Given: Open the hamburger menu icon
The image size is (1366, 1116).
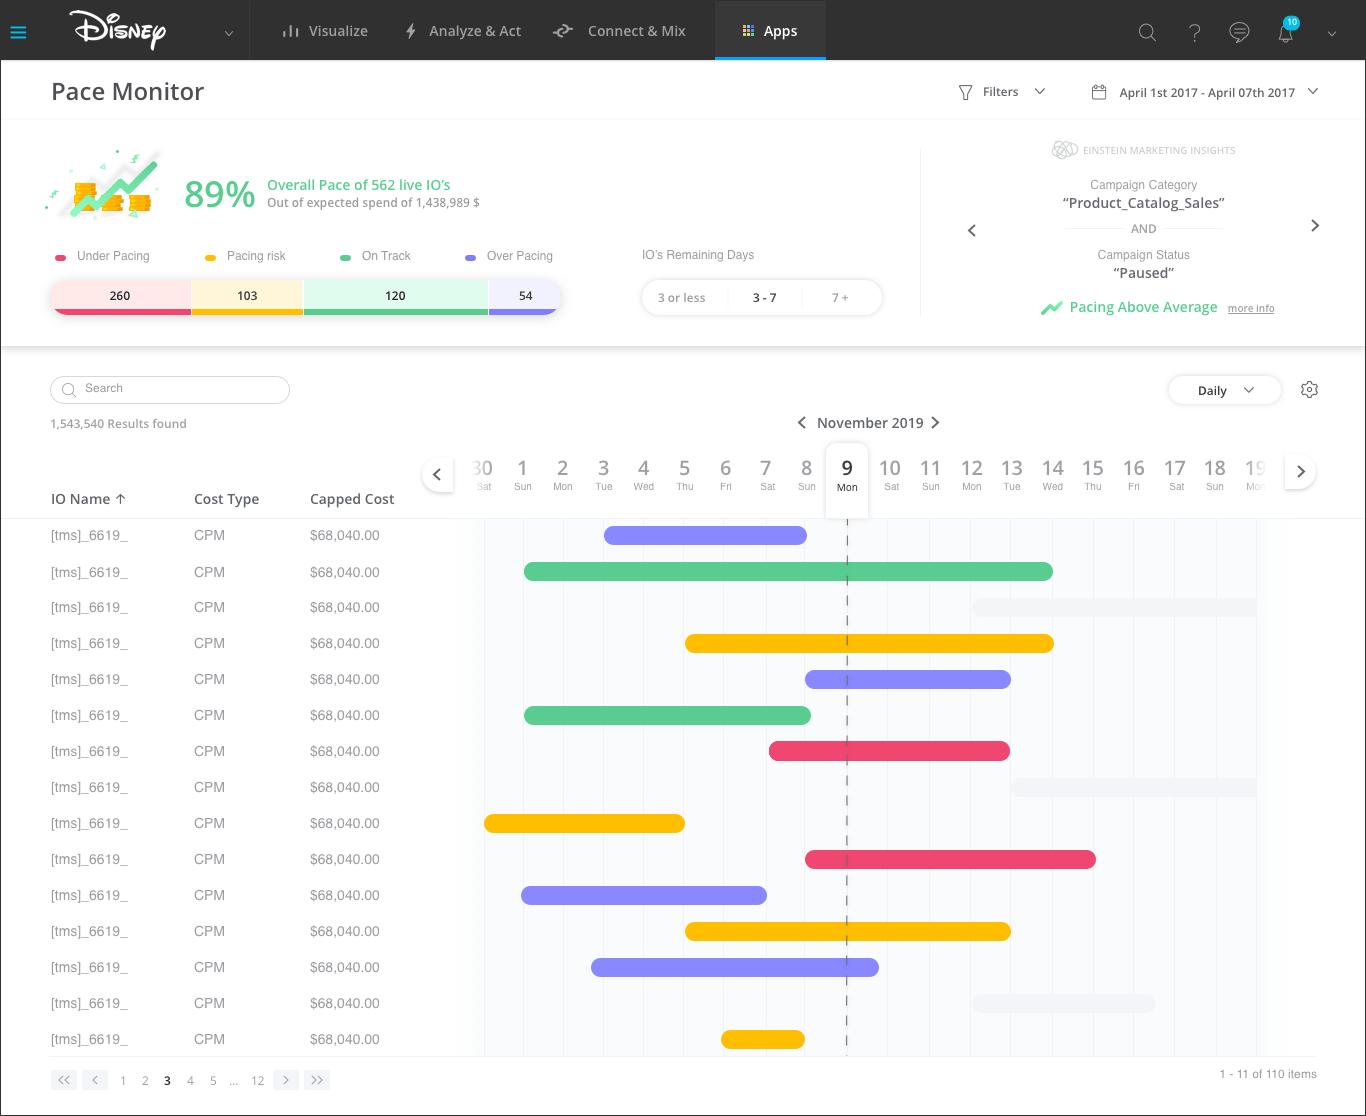Looking at the screenshot, I should click(x=18, y=32).
